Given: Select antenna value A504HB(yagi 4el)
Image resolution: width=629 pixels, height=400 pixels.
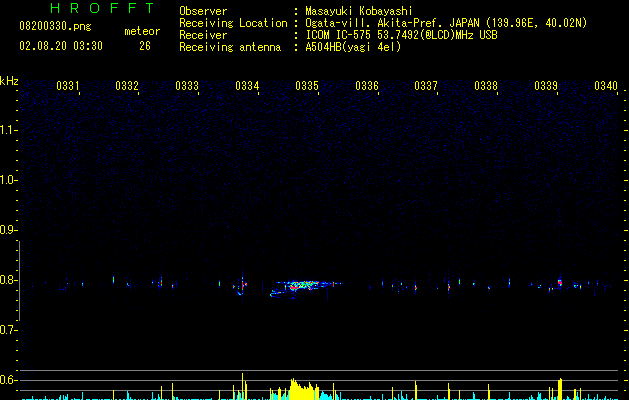Looking at the screenshot, I should 353,47.
